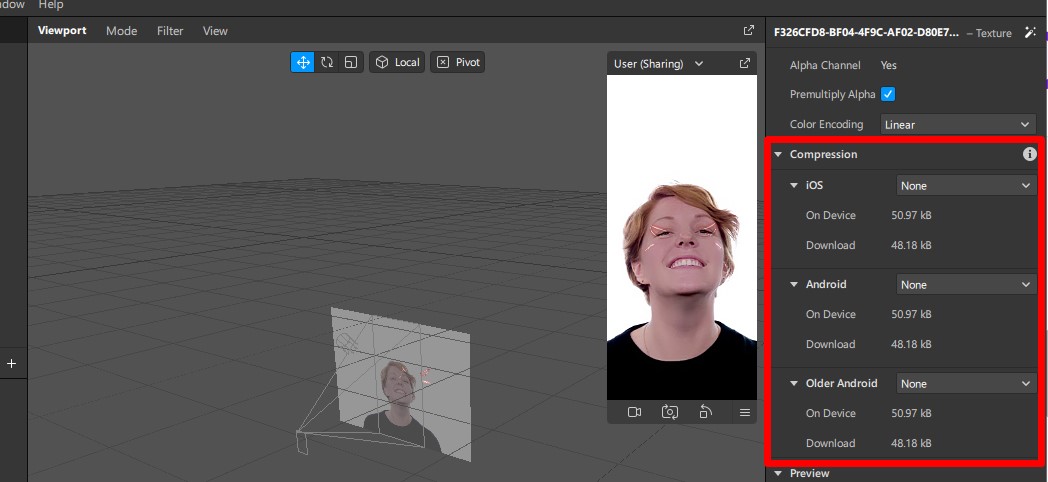Click iOS On Device value 50.97 kB
This screenshot has height=482, width=1048.
(x=911, y=215)
